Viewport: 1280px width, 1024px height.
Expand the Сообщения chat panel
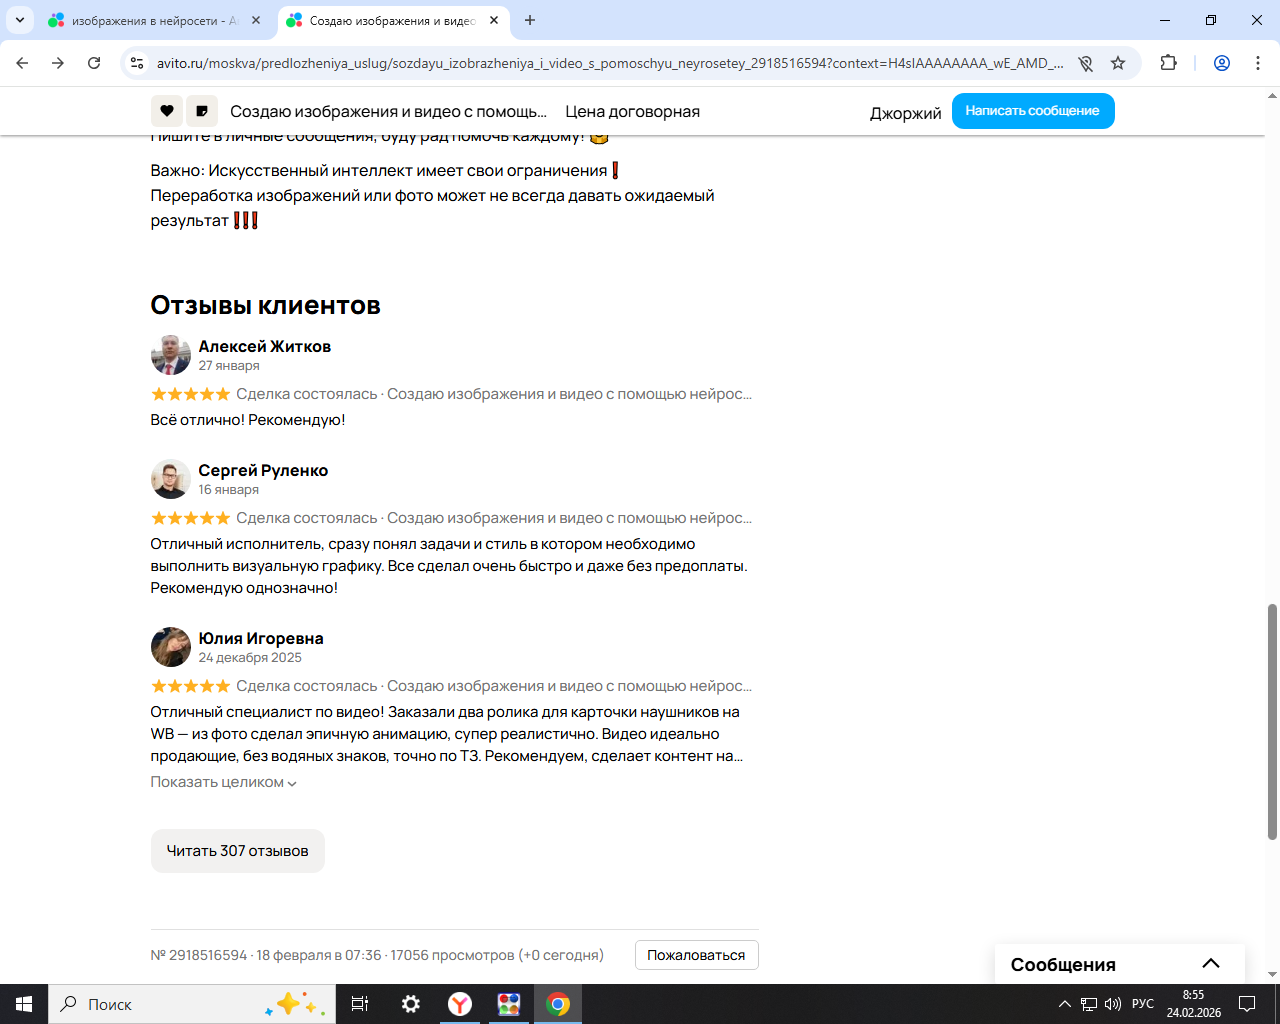pos(1211,964)
